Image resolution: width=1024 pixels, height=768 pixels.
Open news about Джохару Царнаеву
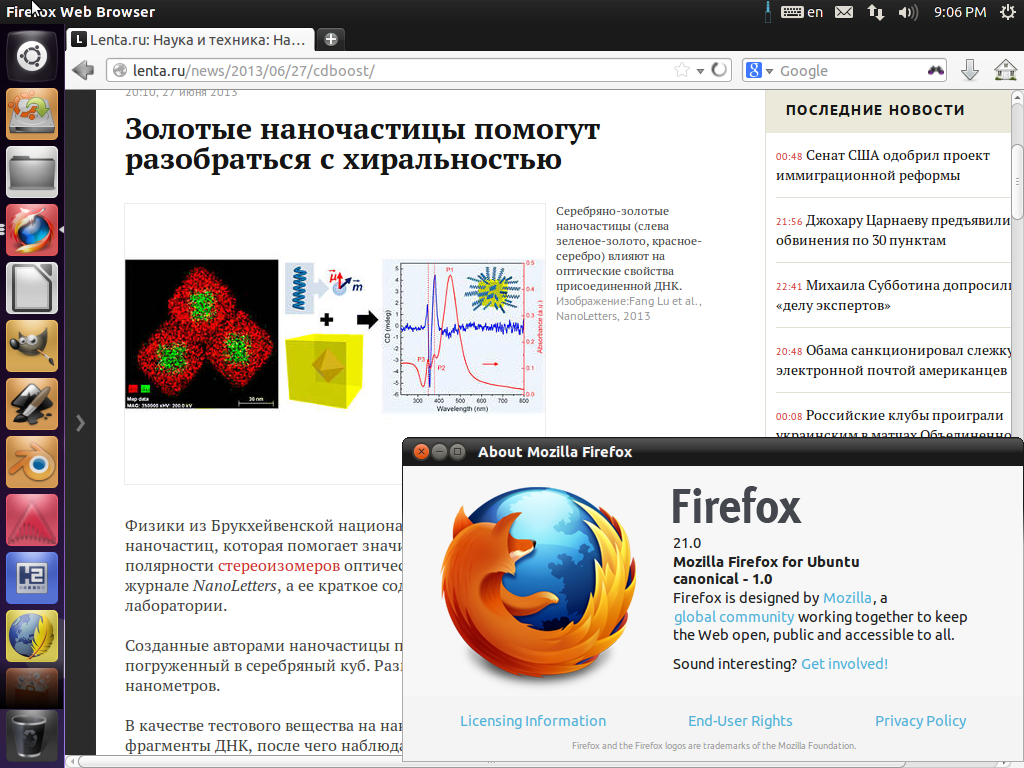(893, 231)
